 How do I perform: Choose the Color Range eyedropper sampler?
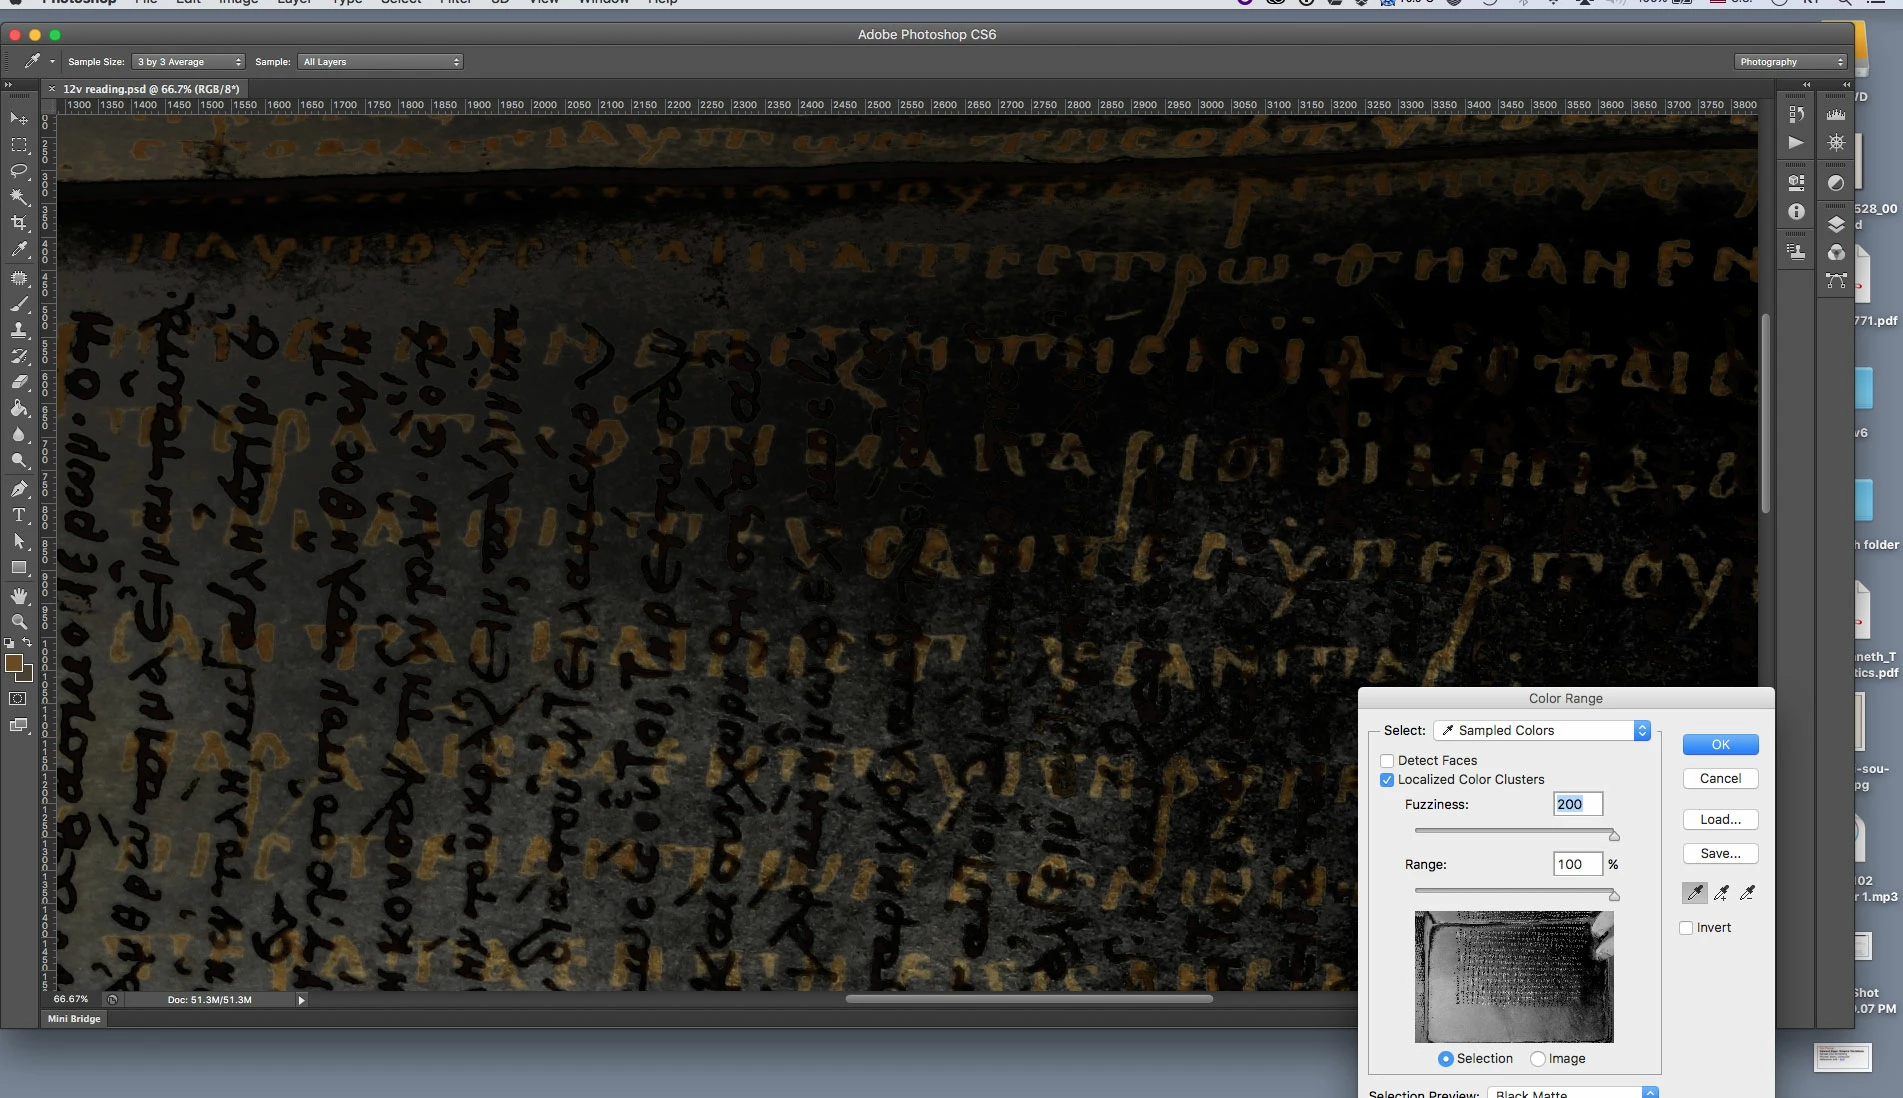(x=1695, y=893)
